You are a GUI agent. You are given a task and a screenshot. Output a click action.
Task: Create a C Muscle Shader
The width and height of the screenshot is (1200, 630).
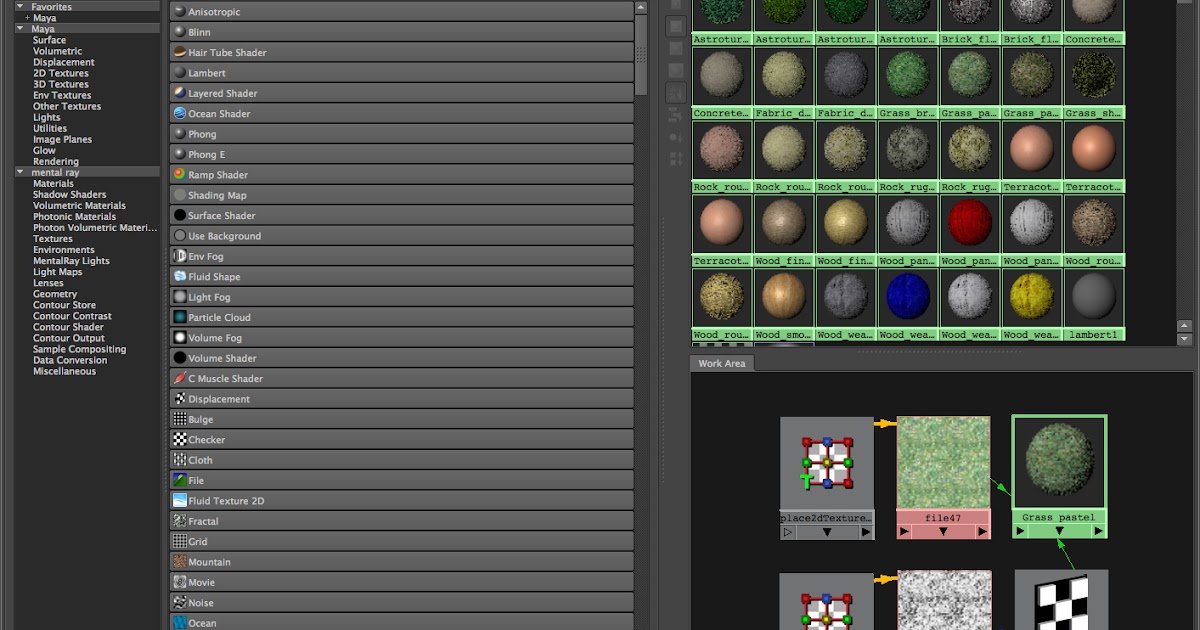[401, 378]
